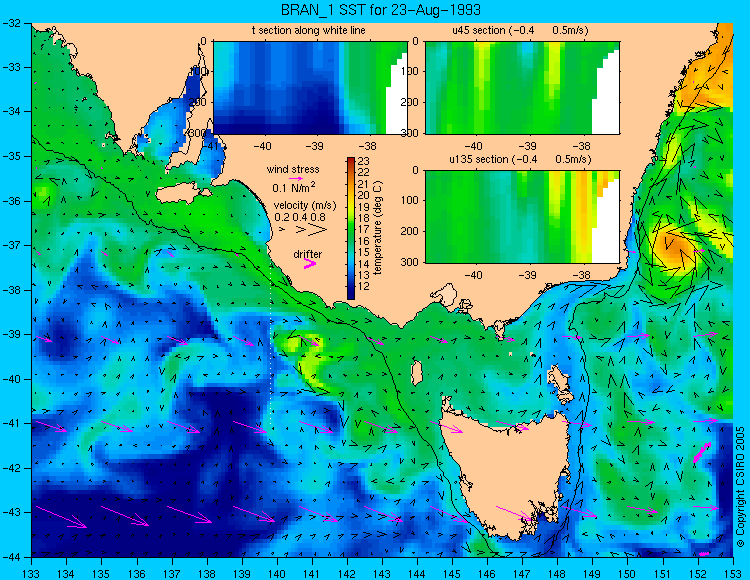The width and height of the screenshot is (750, 580).
Task: Click the magenta drifter legend symbol
Action: tap(310, 263)
